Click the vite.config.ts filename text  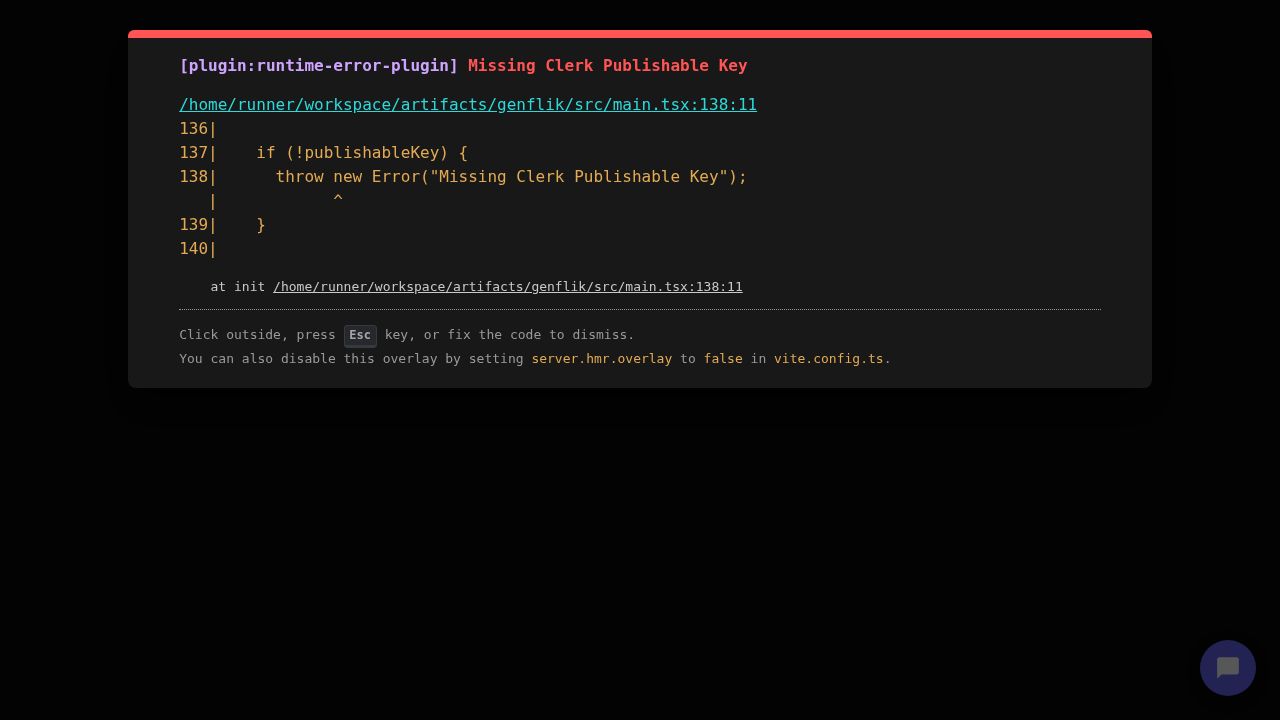coord(829,359)
